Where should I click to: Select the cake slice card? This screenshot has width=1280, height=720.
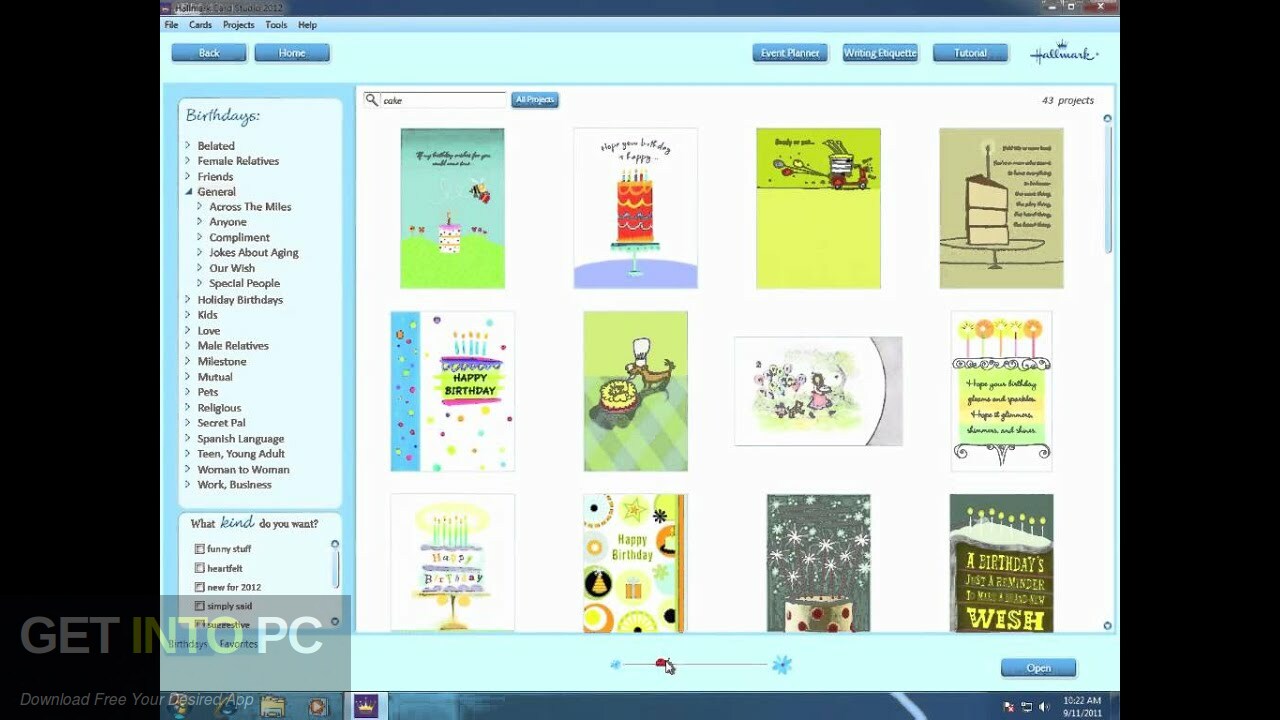[x=1001, y=208]
